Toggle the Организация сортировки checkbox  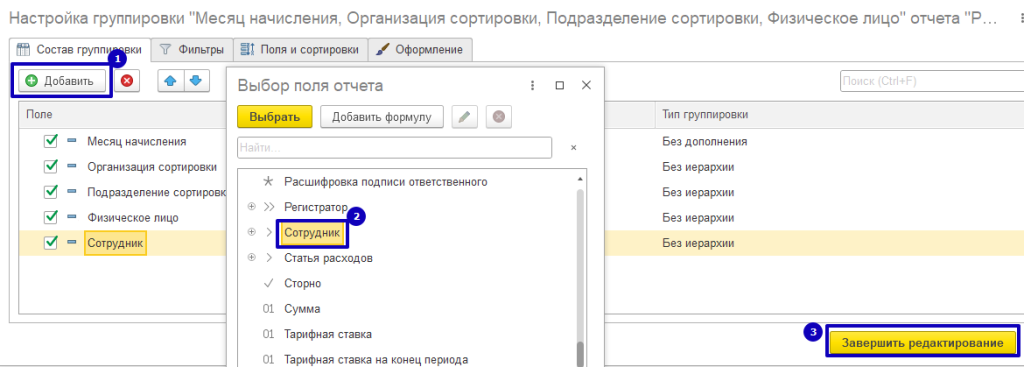point(50,167)
